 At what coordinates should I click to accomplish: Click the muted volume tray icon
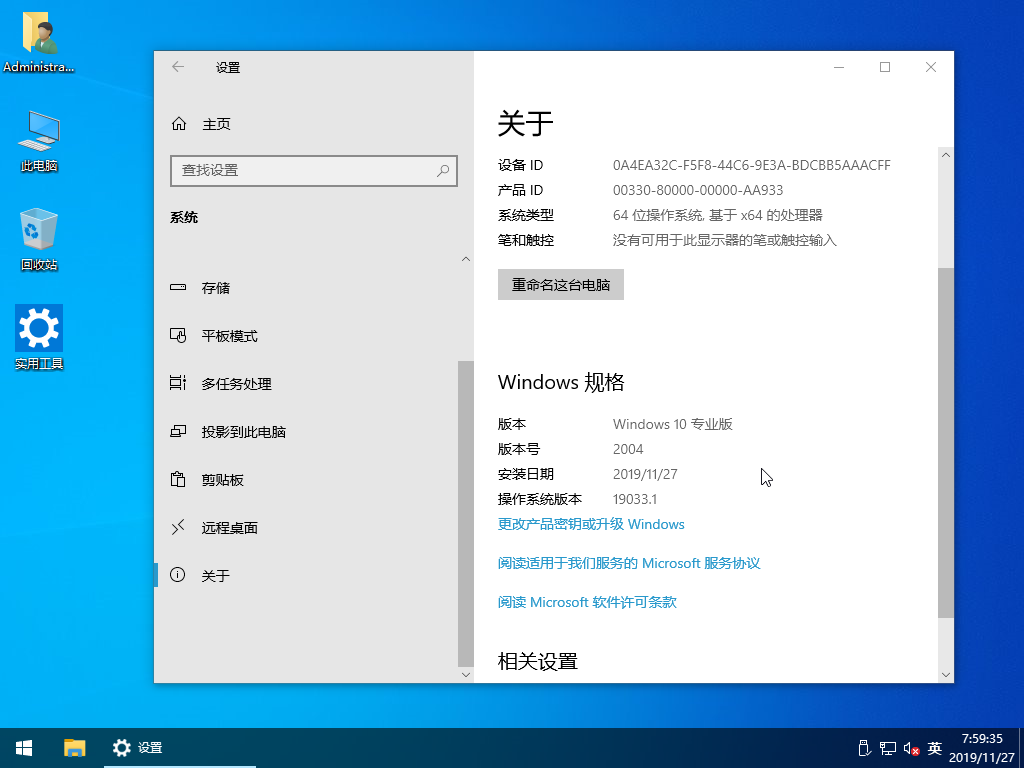click(x=912, y=748)
